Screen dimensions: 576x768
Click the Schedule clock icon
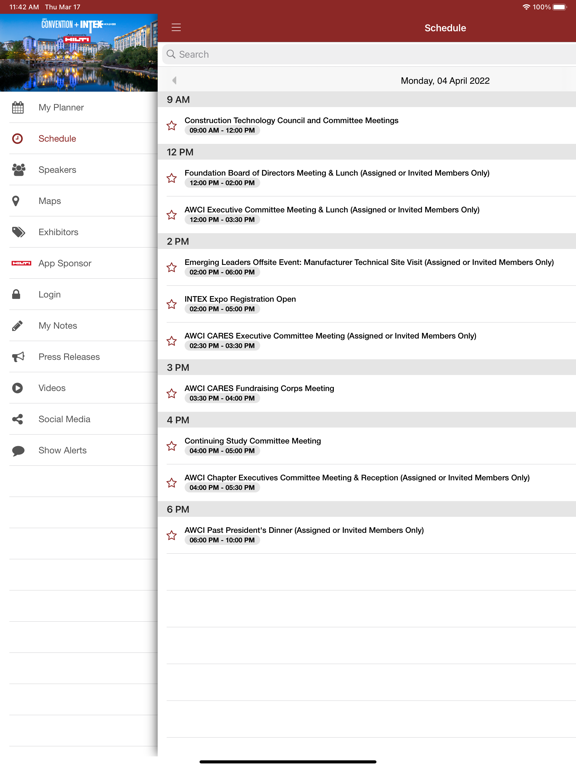(18, 139)
